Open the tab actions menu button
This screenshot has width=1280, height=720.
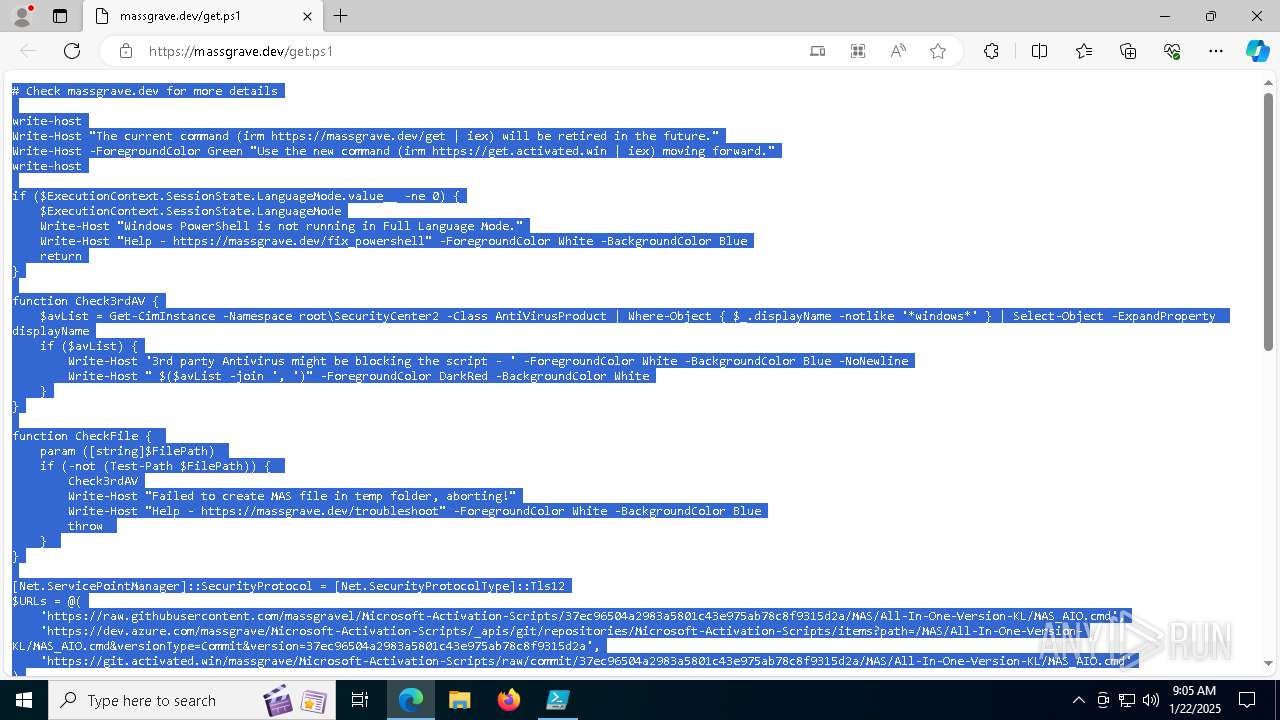coord(60,16)
